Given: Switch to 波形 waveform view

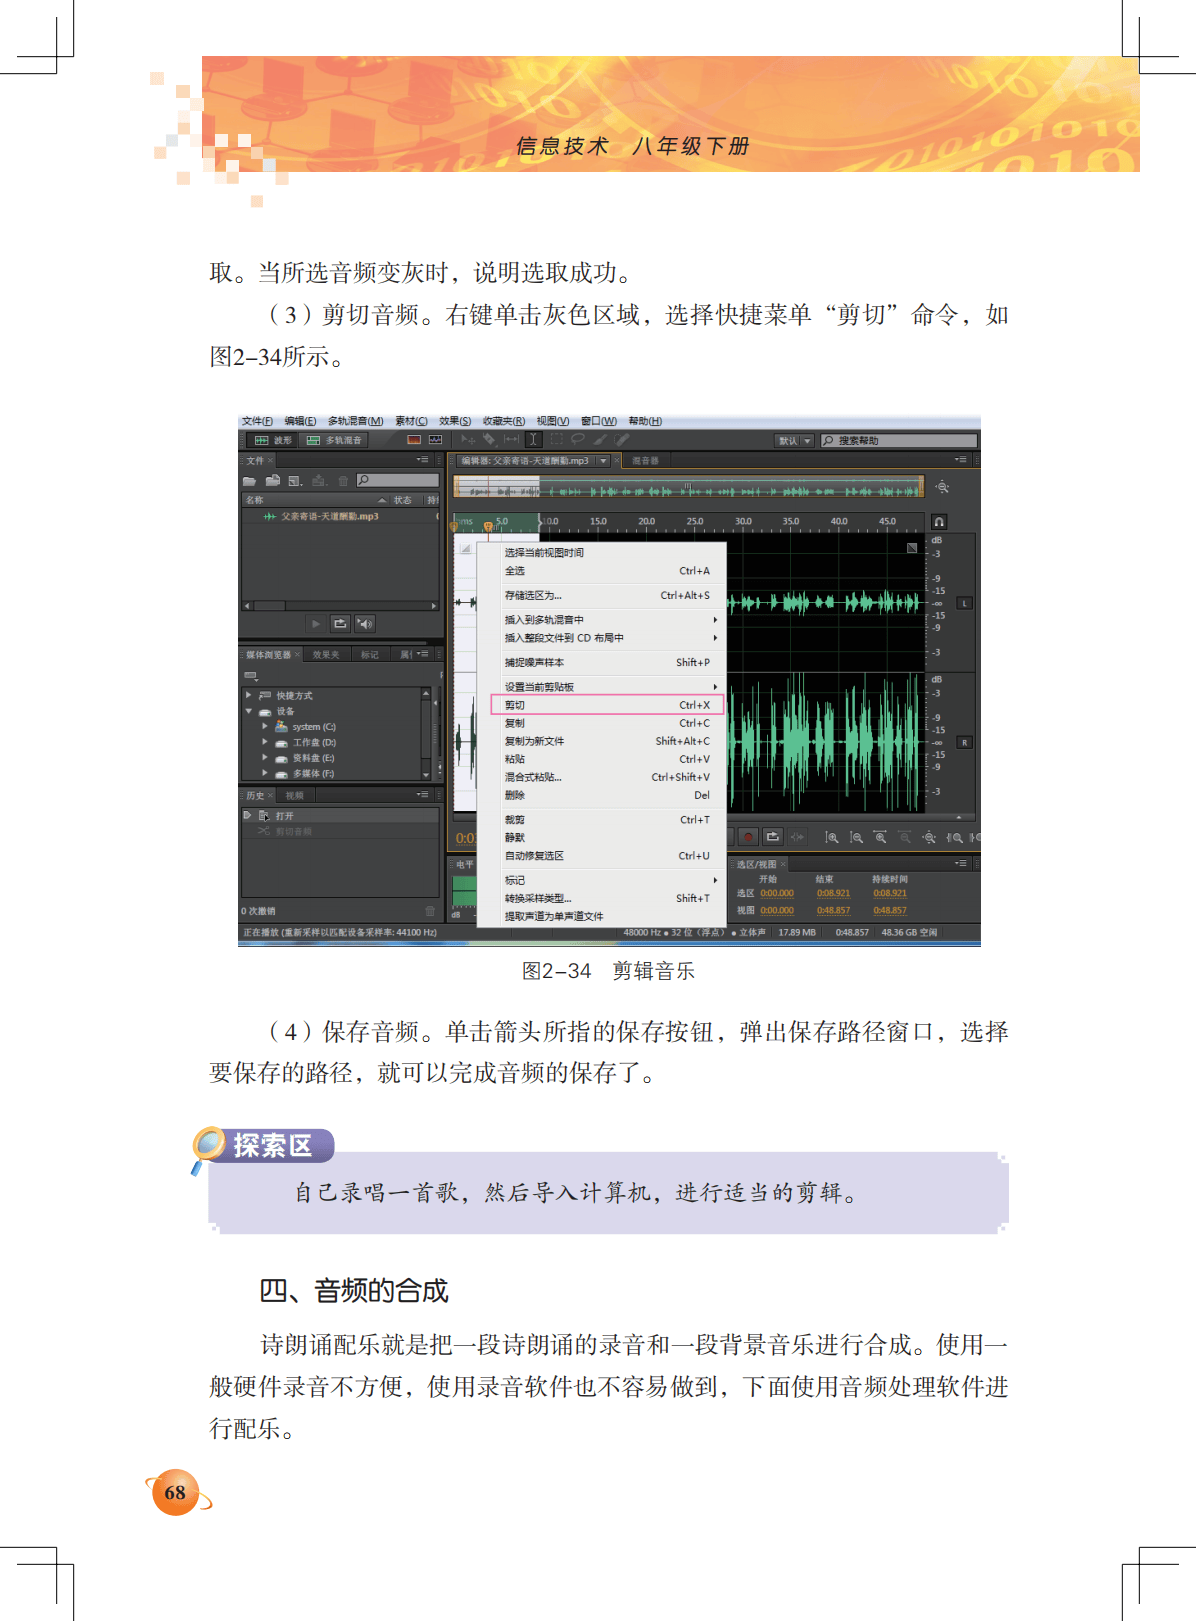Looking at the screenshot, I should coord(271,440).
